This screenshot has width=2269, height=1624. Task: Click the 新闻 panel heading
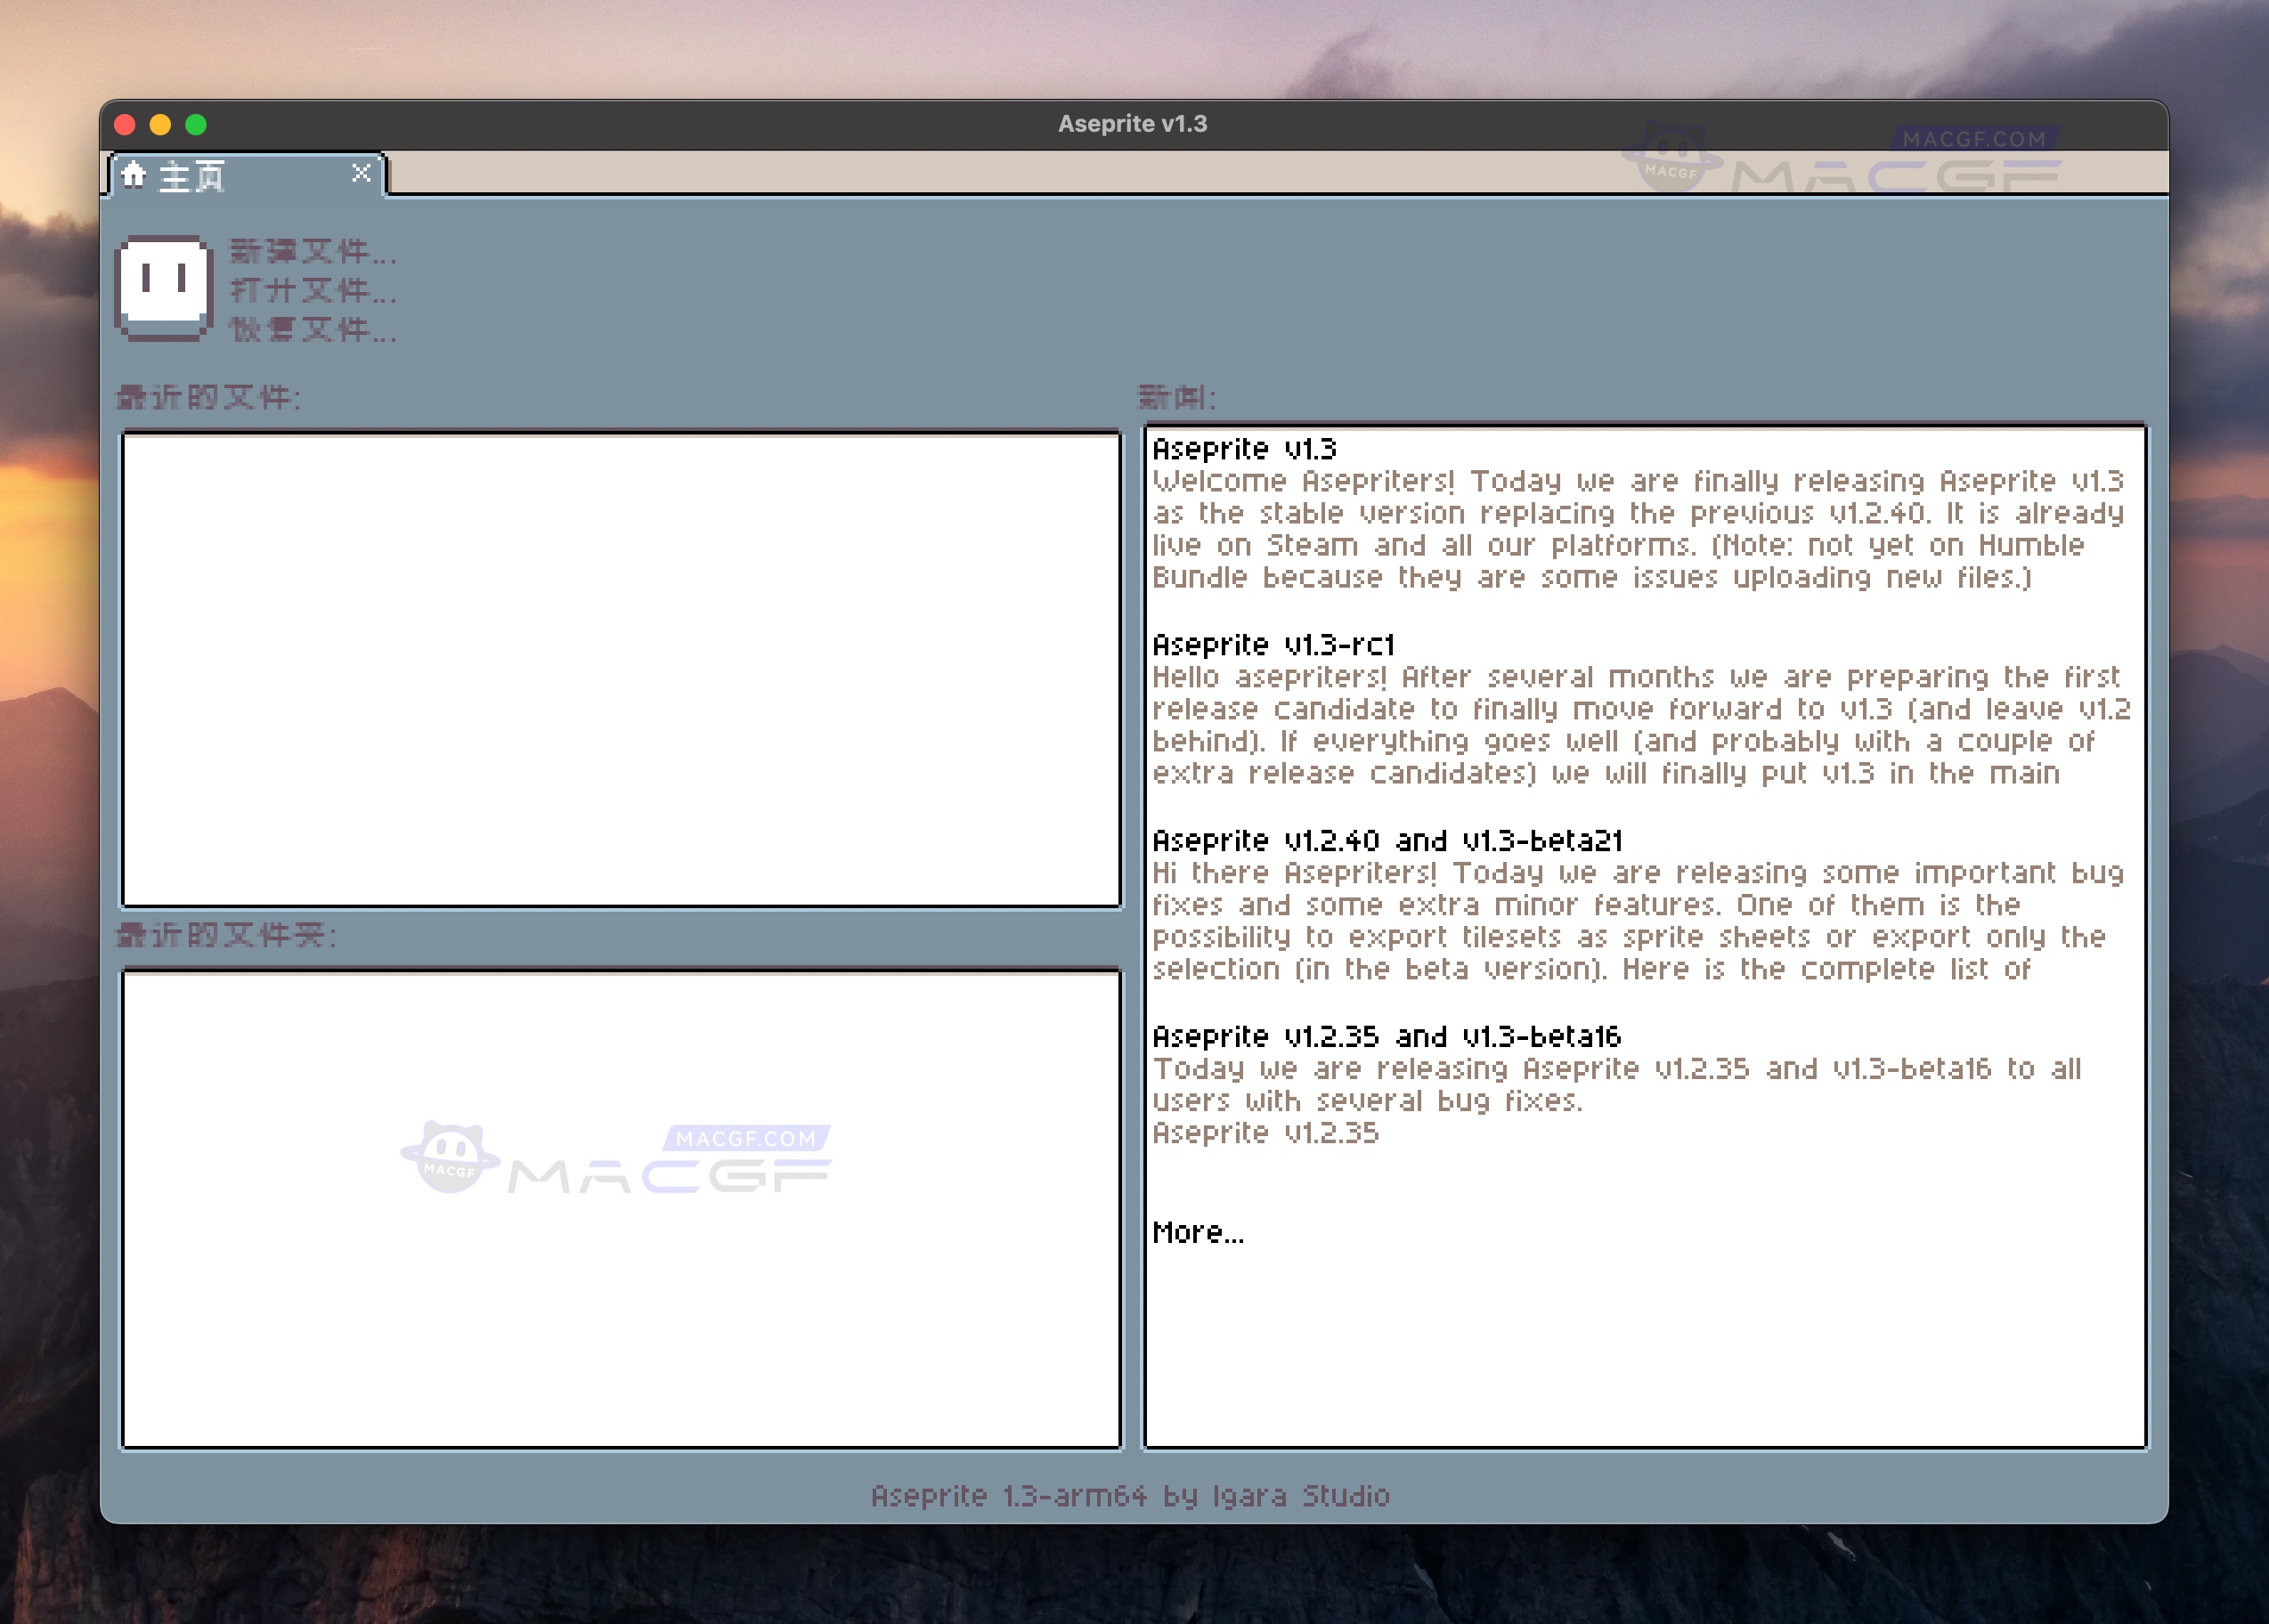(1177, 396)
